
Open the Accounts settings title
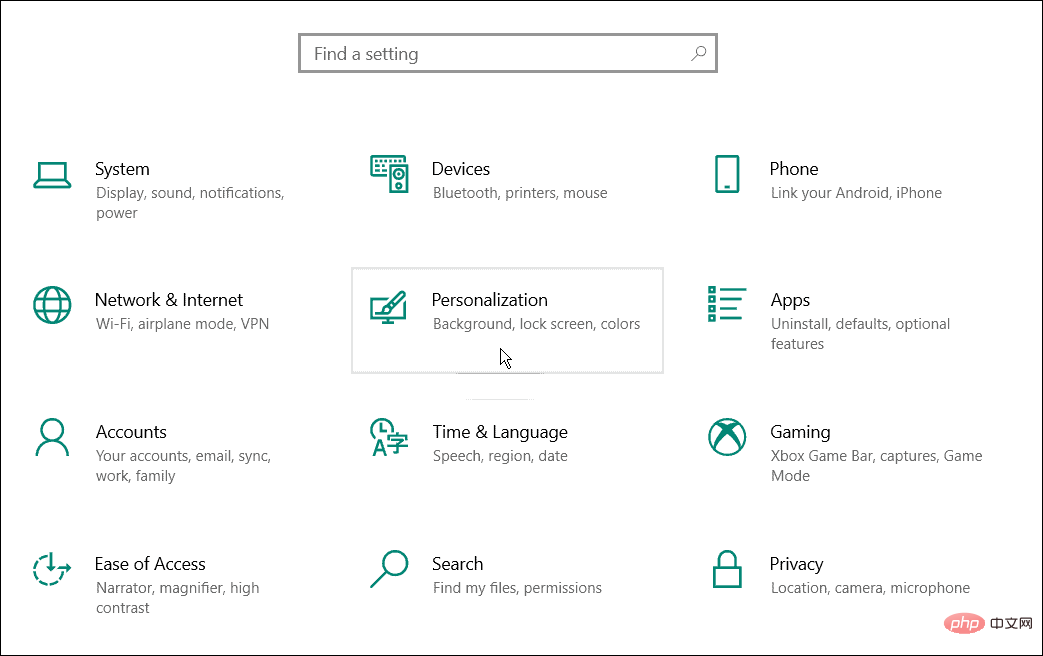(131, 432)
